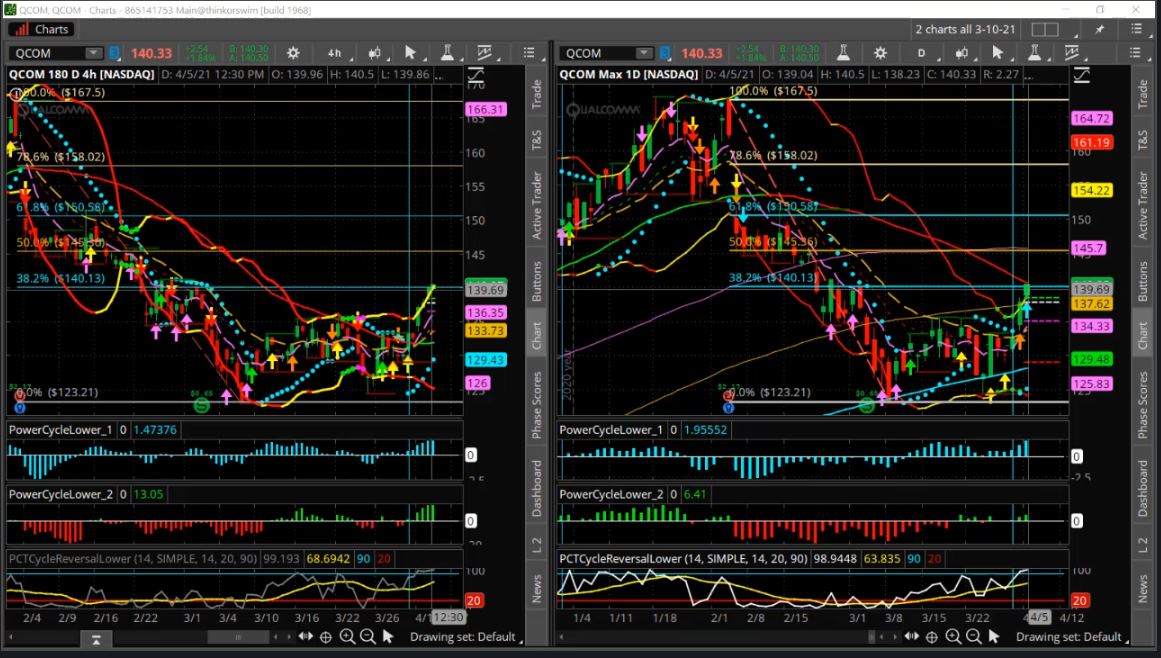The height and width of the screenshot is (658, 1161).
Task: Select the pointer drawing tool on right chart toolbar
Action: coord(997,53)
